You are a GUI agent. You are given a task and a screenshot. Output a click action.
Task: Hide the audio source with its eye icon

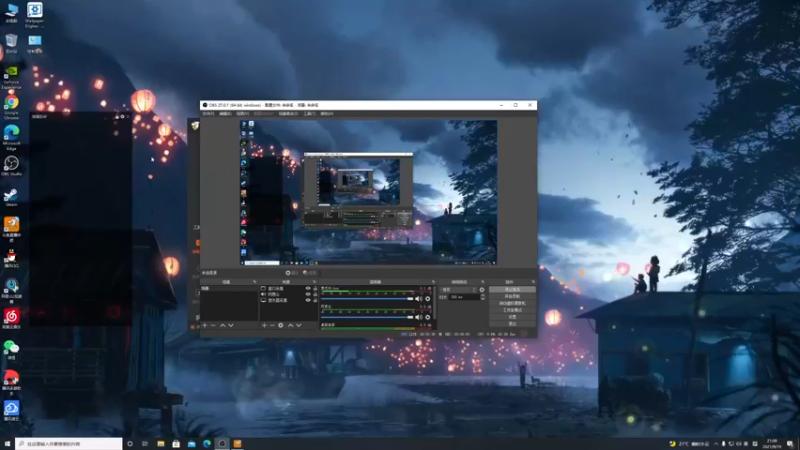pos(308,294)
